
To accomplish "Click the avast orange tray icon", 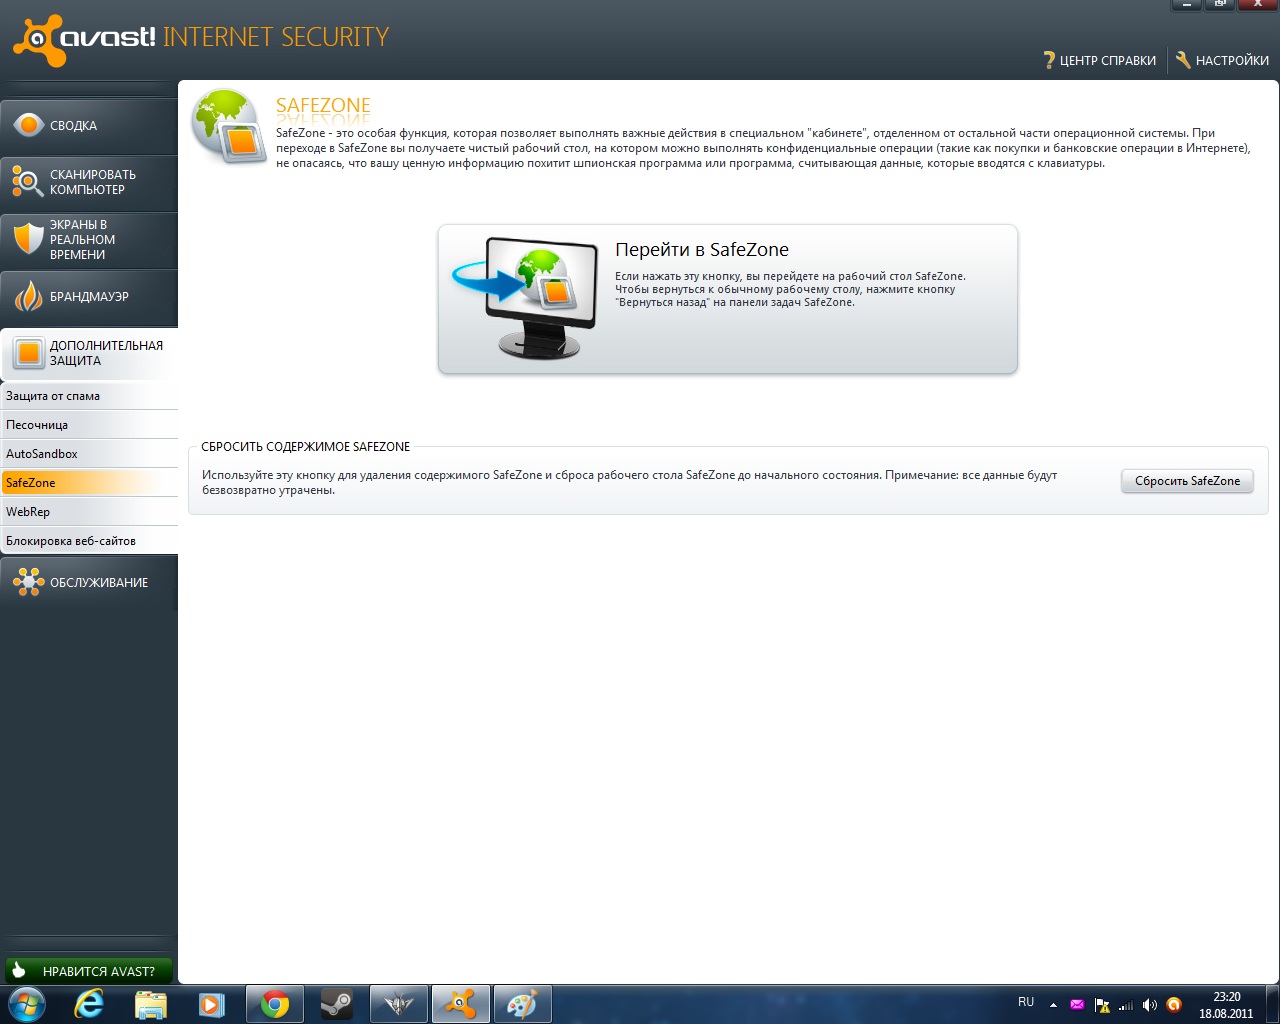I will pos(1174,1005).
